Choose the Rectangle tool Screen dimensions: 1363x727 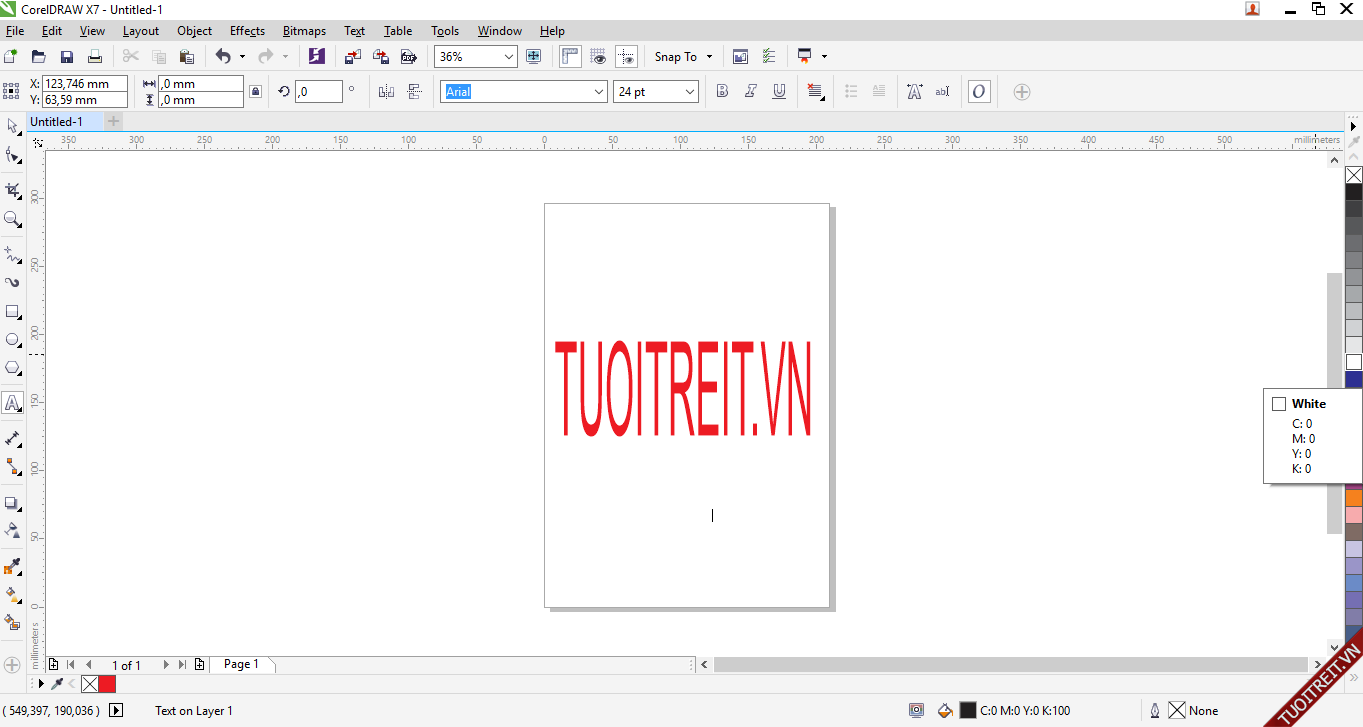13,312
